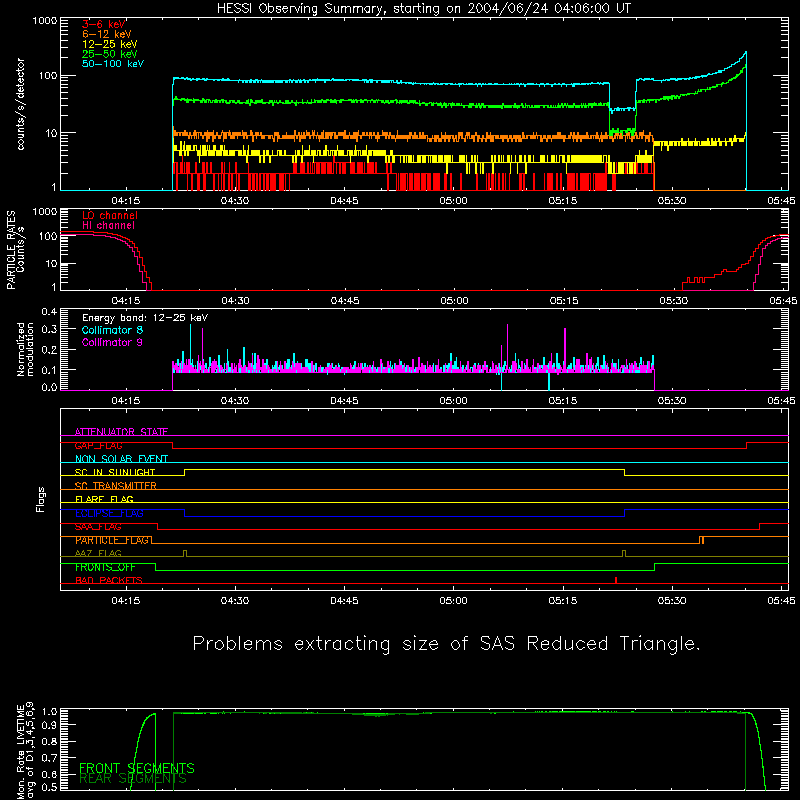
Task: Click the 05:15 tick under the modulation plot
Action: (563, 401)
